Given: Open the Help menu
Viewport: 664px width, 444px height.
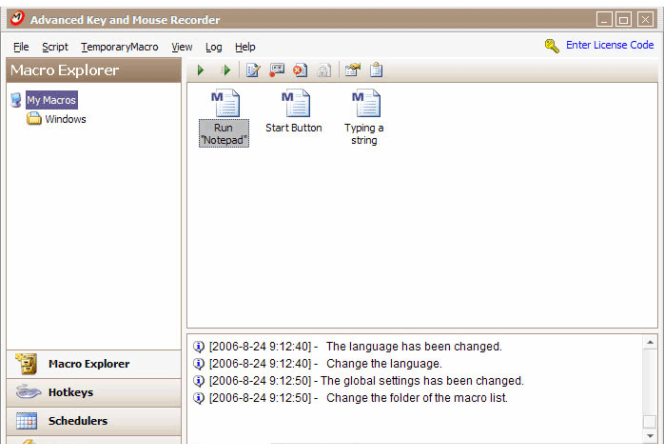Looking at the screenshot, I should pyautogui.click(x=245, y=47).
